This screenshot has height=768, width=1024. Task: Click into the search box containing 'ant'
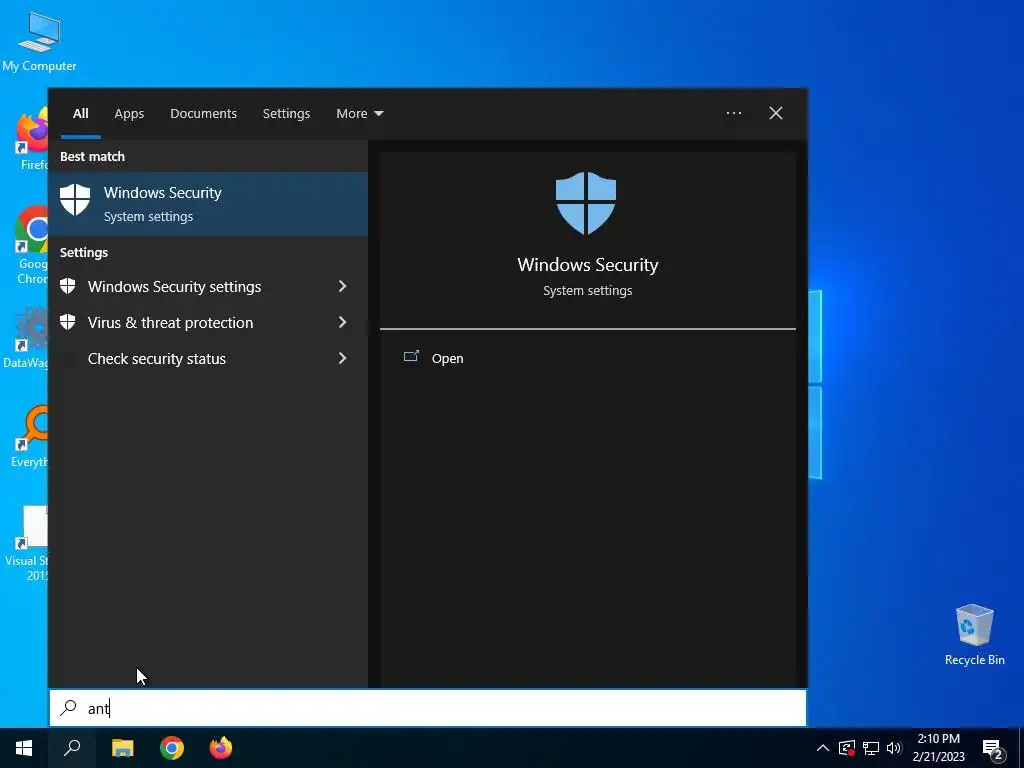(x=428, y=708)
